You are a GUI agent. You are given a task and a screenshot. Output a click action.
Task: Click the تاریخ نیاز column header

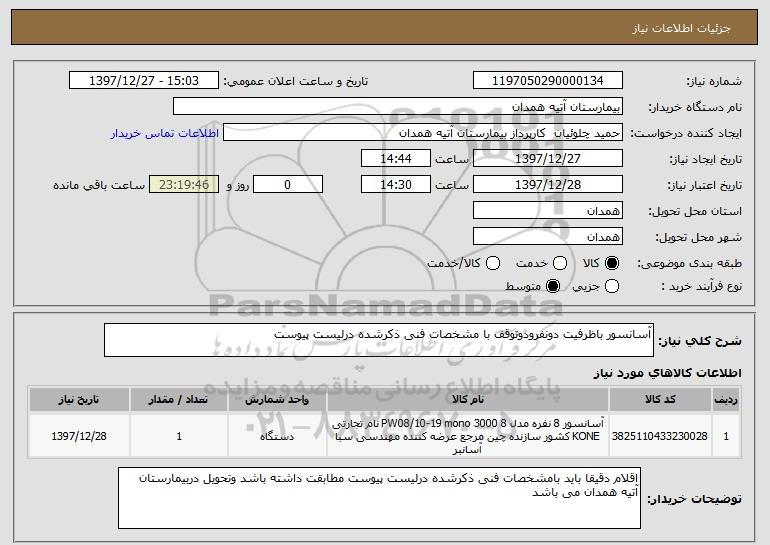[79, 400]
